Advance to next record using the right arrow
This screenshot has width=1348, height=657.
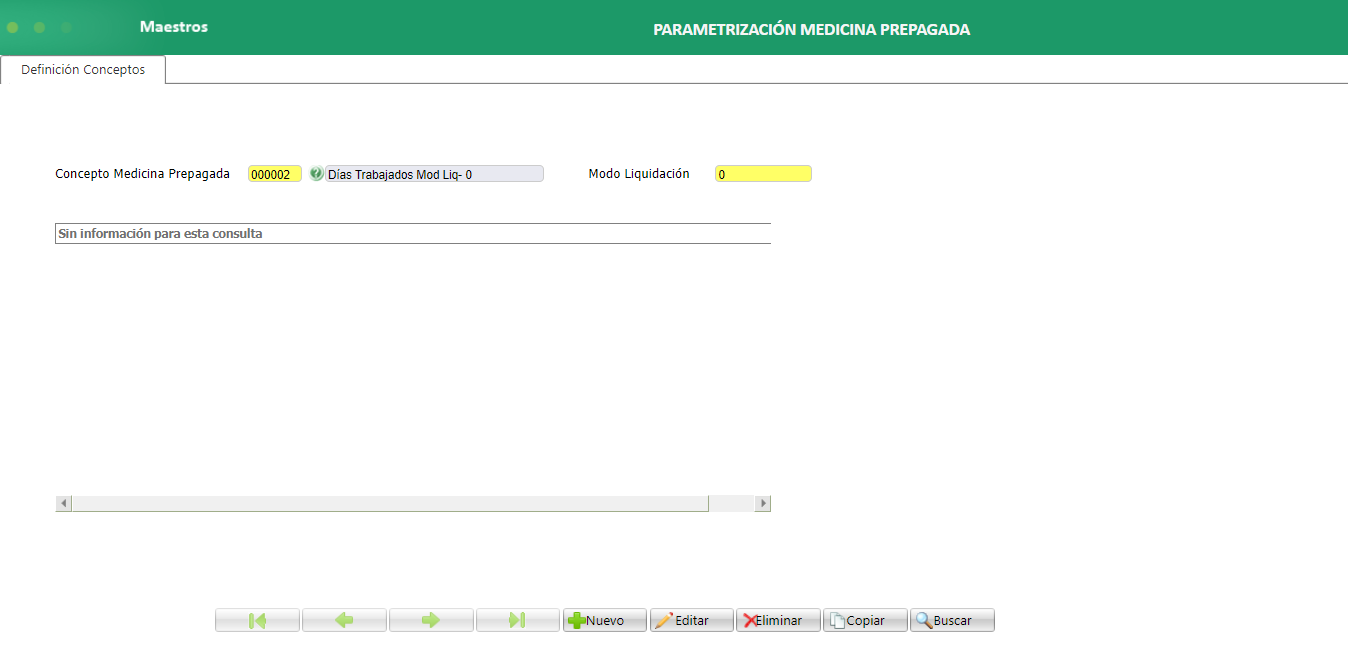tap(430, 620)
